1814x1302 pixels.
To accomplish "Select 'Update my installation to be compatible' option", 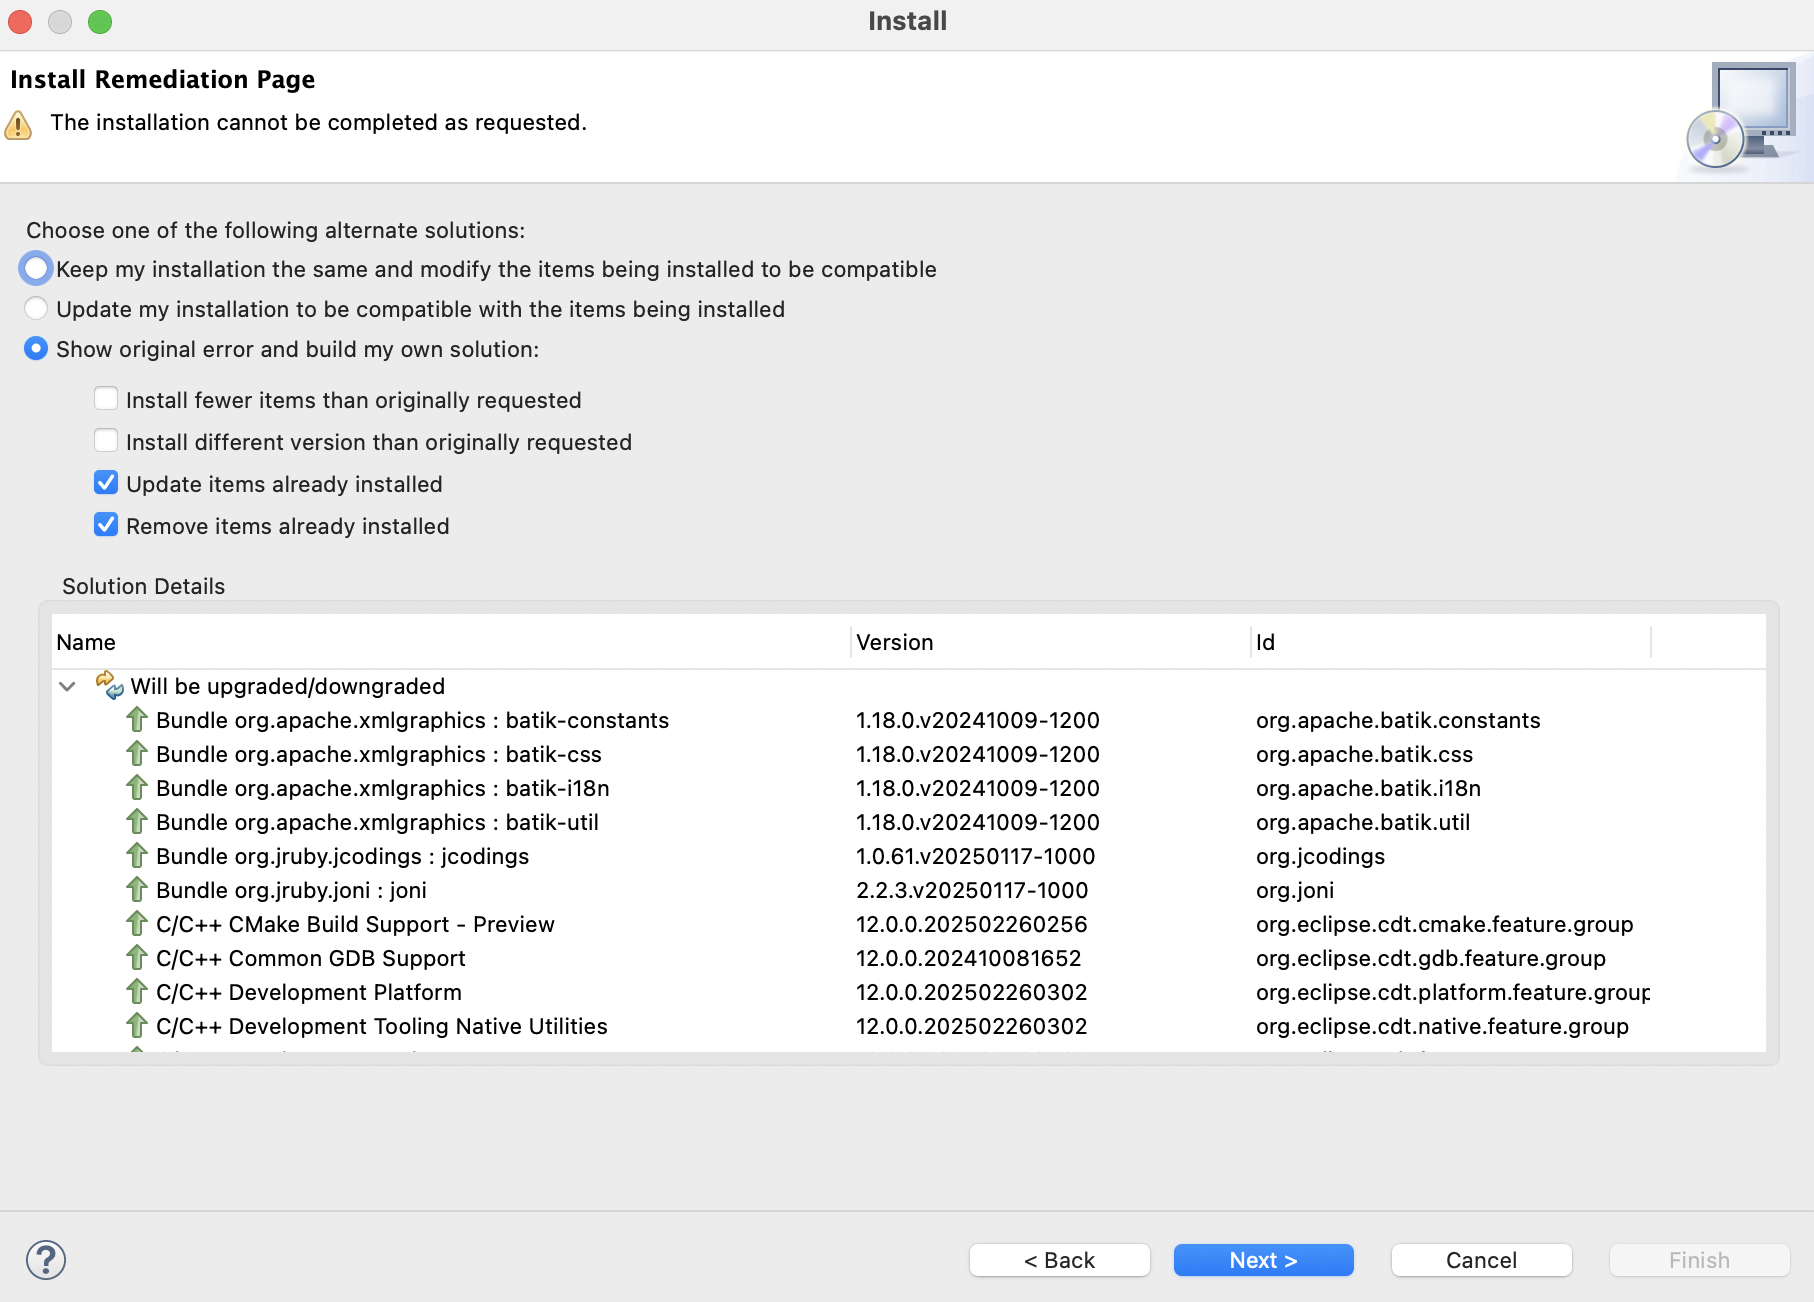I will point(36,309).
